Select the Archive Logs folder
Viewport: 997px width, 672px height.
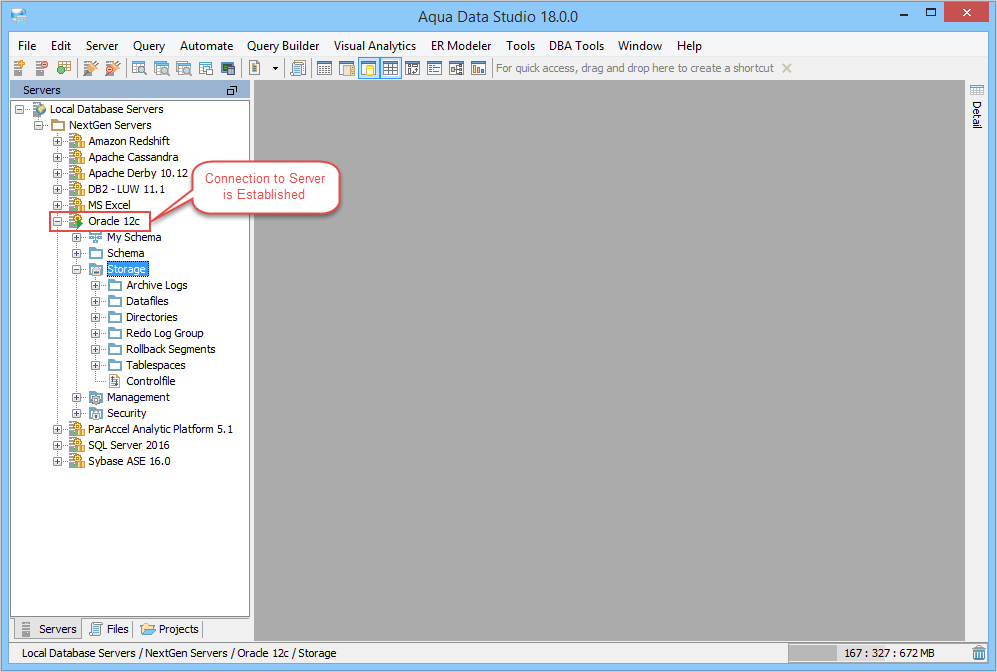click(x=156, y=285)
